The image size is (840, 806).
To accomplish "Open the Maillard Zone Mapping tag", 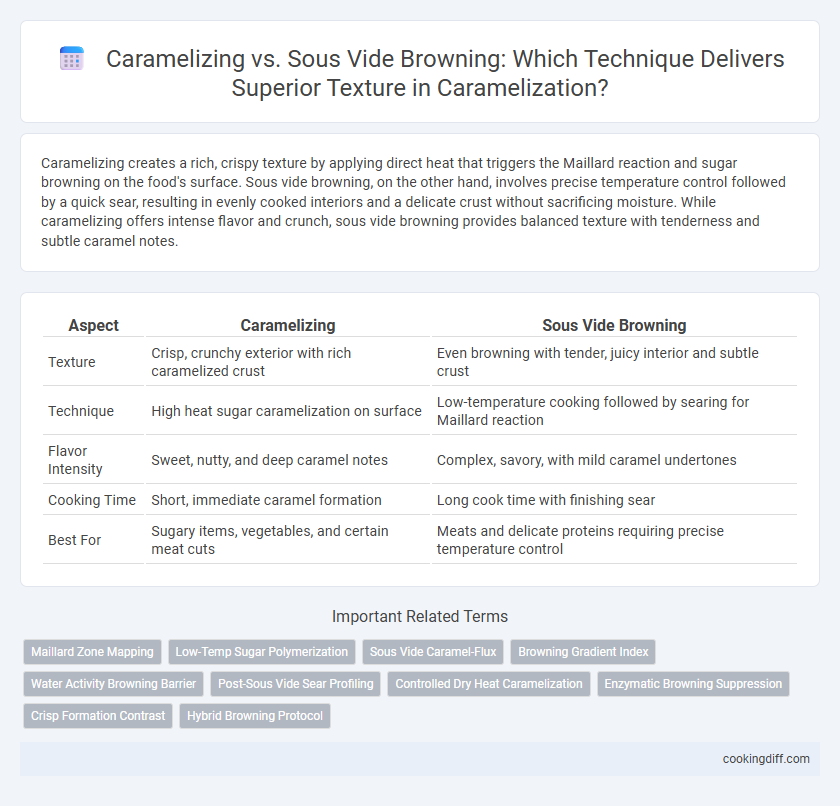I will [x=92, y=652].
